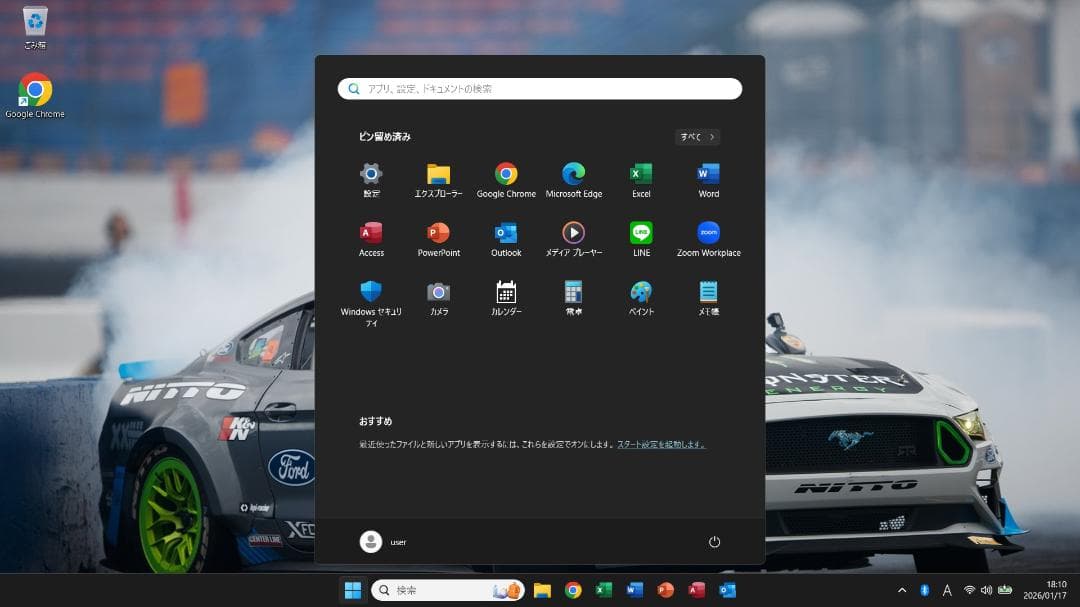Open the メディア プレーヤー app
This screenshot has width=1080, height=607.
pyautogui.click(x=573, y=233)
